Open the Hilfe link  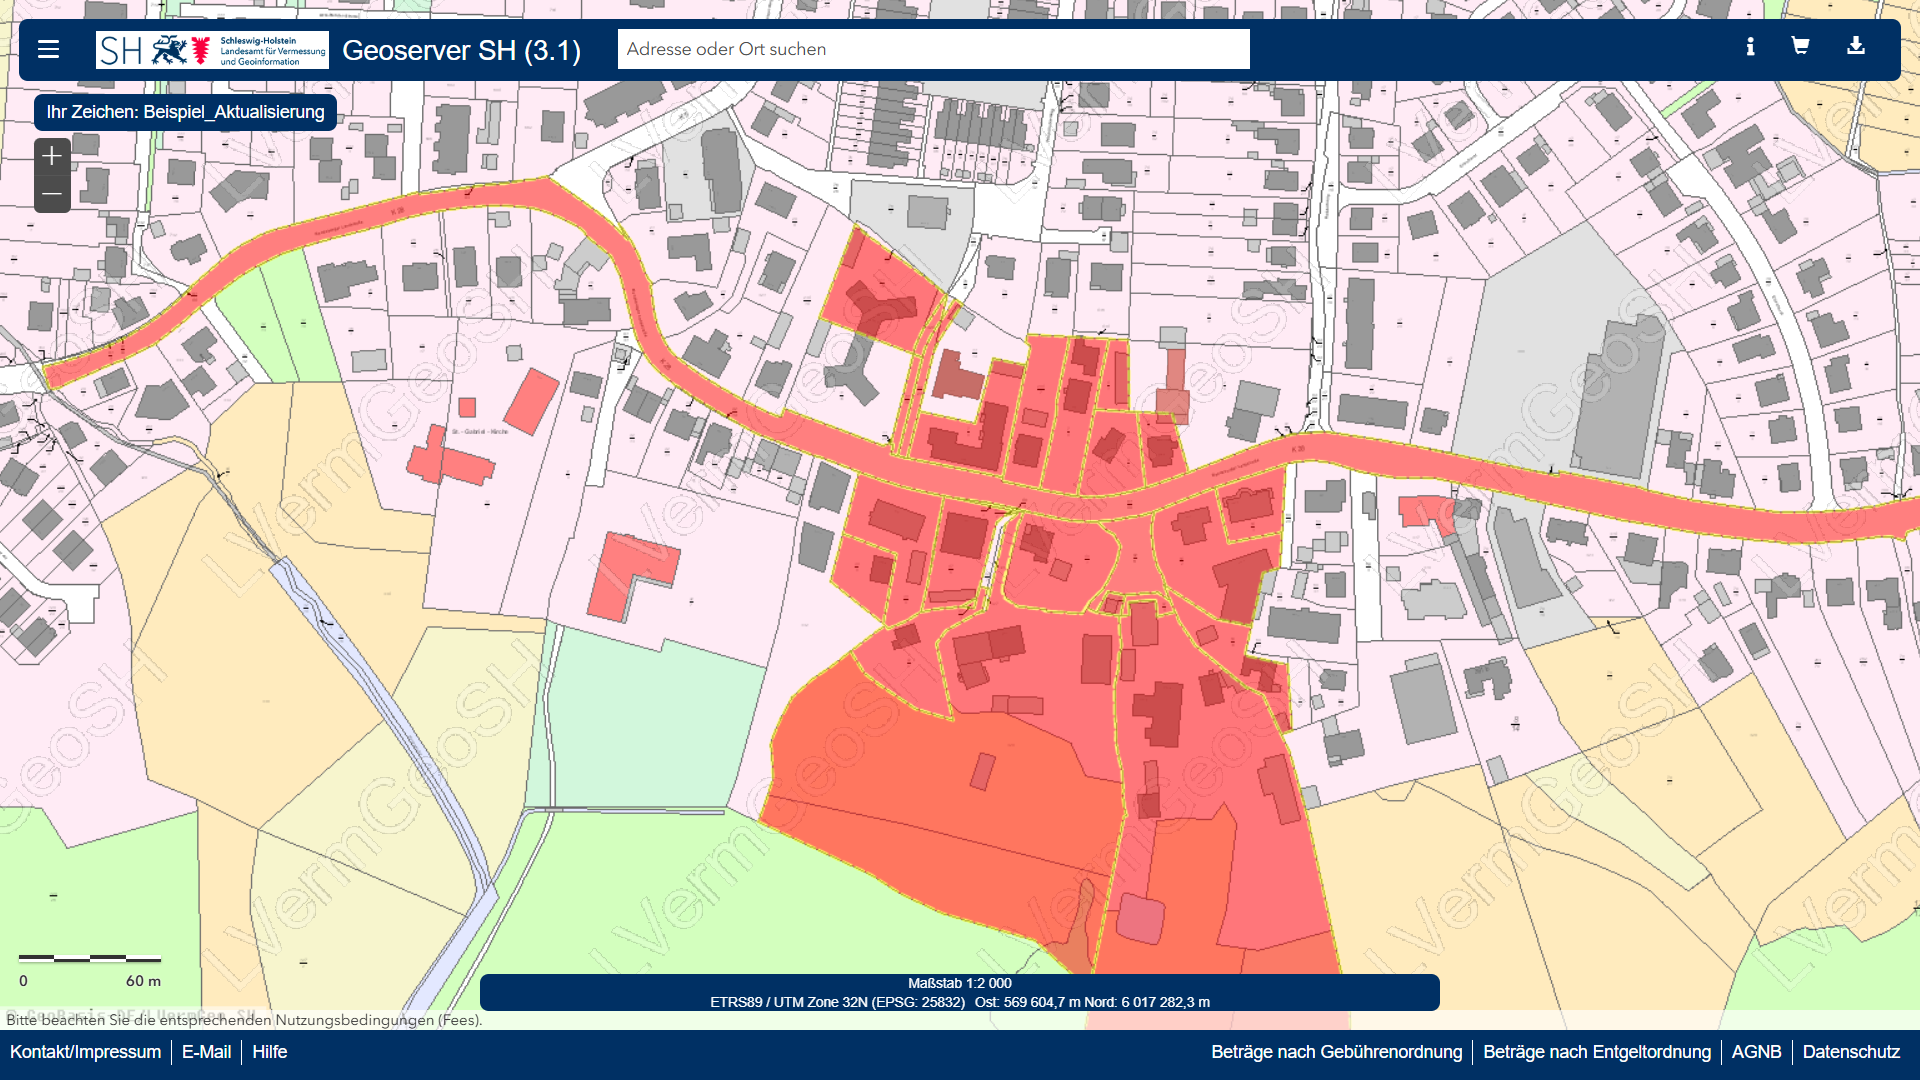tap(269, 1052)
